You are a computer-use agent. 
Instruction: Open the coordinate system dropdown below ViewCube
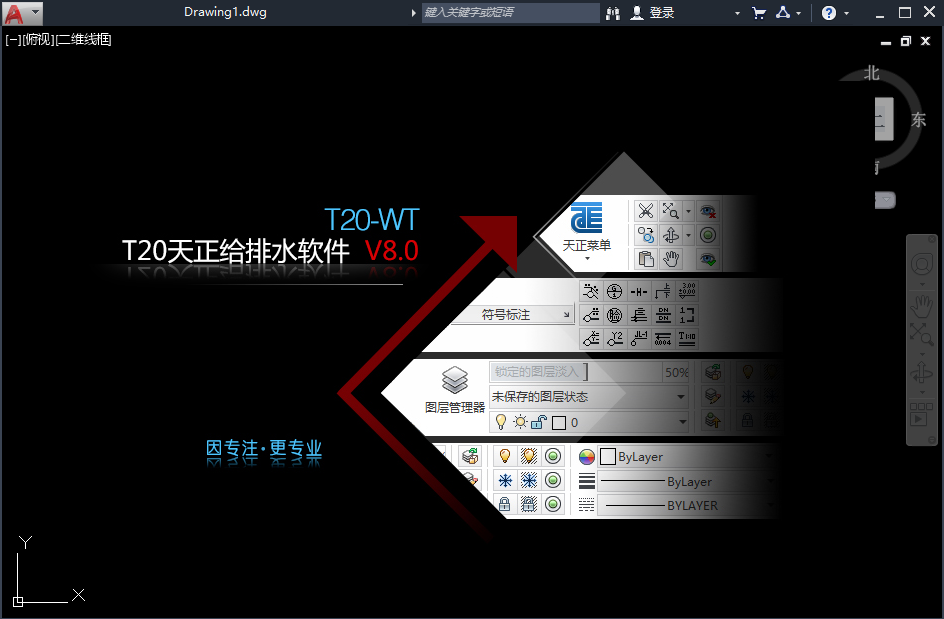(886, 200)
